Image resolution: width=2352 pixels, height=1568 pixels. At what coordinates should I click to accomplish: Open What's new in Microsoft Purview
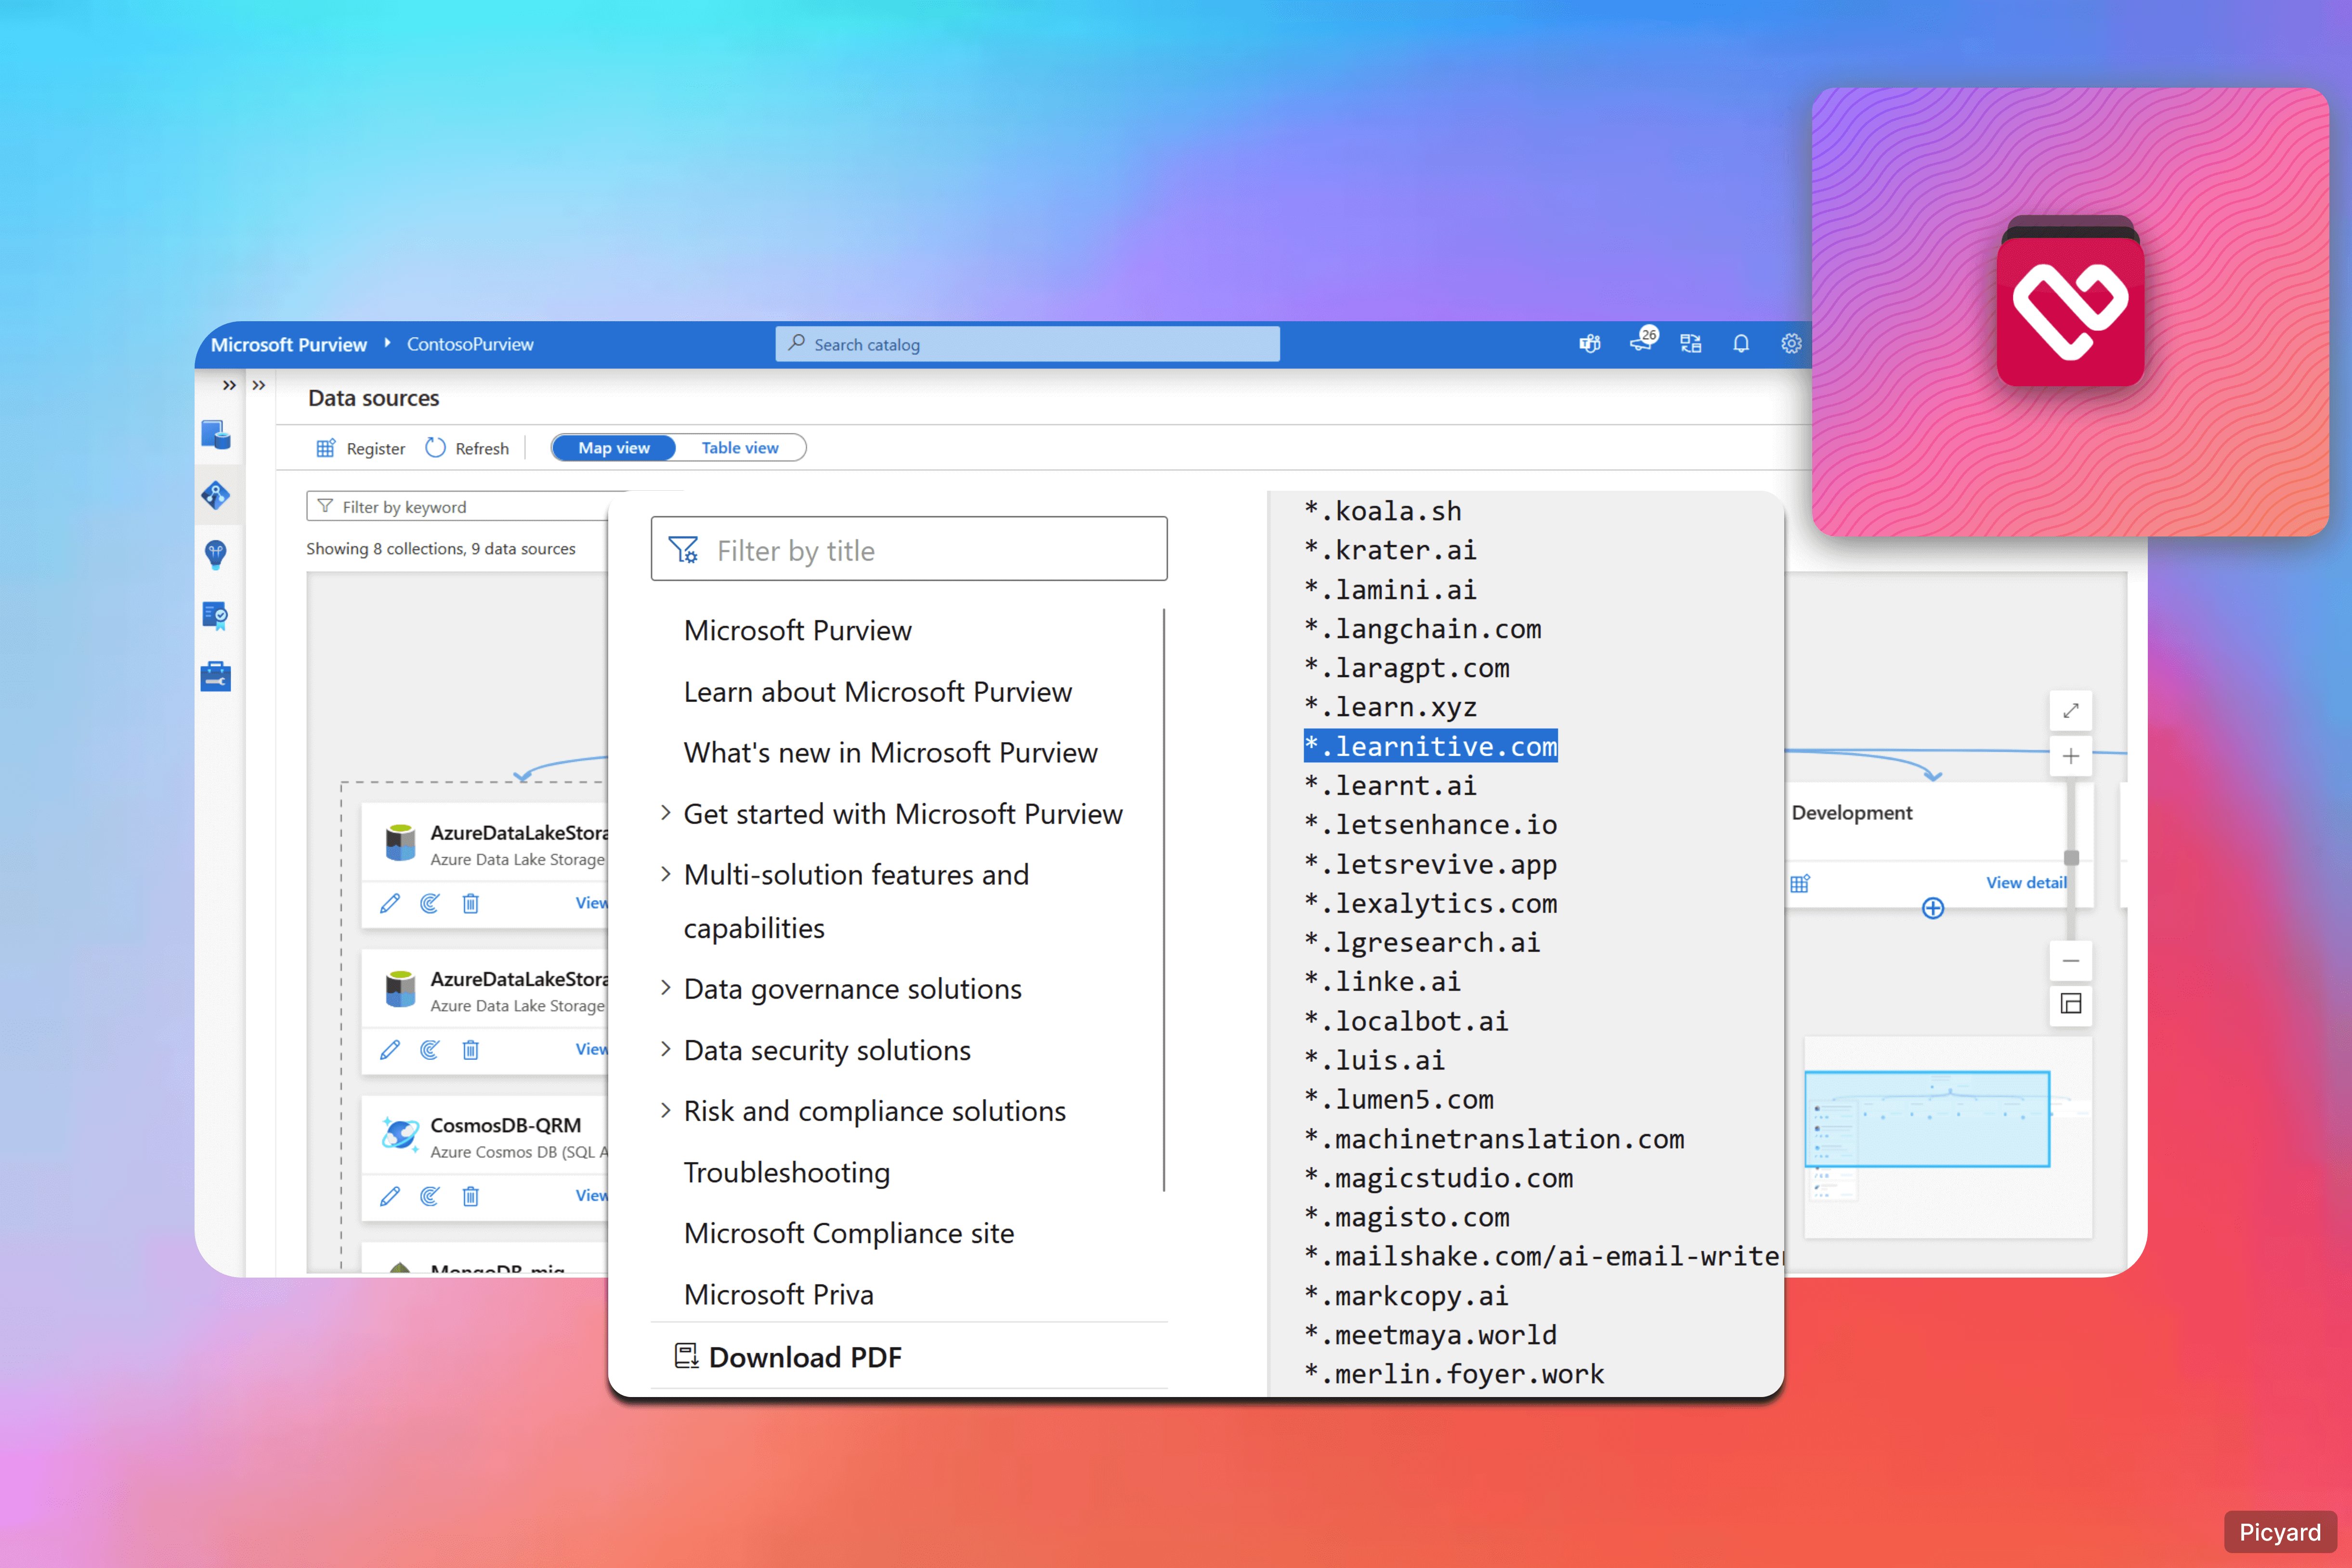[890, 753]
